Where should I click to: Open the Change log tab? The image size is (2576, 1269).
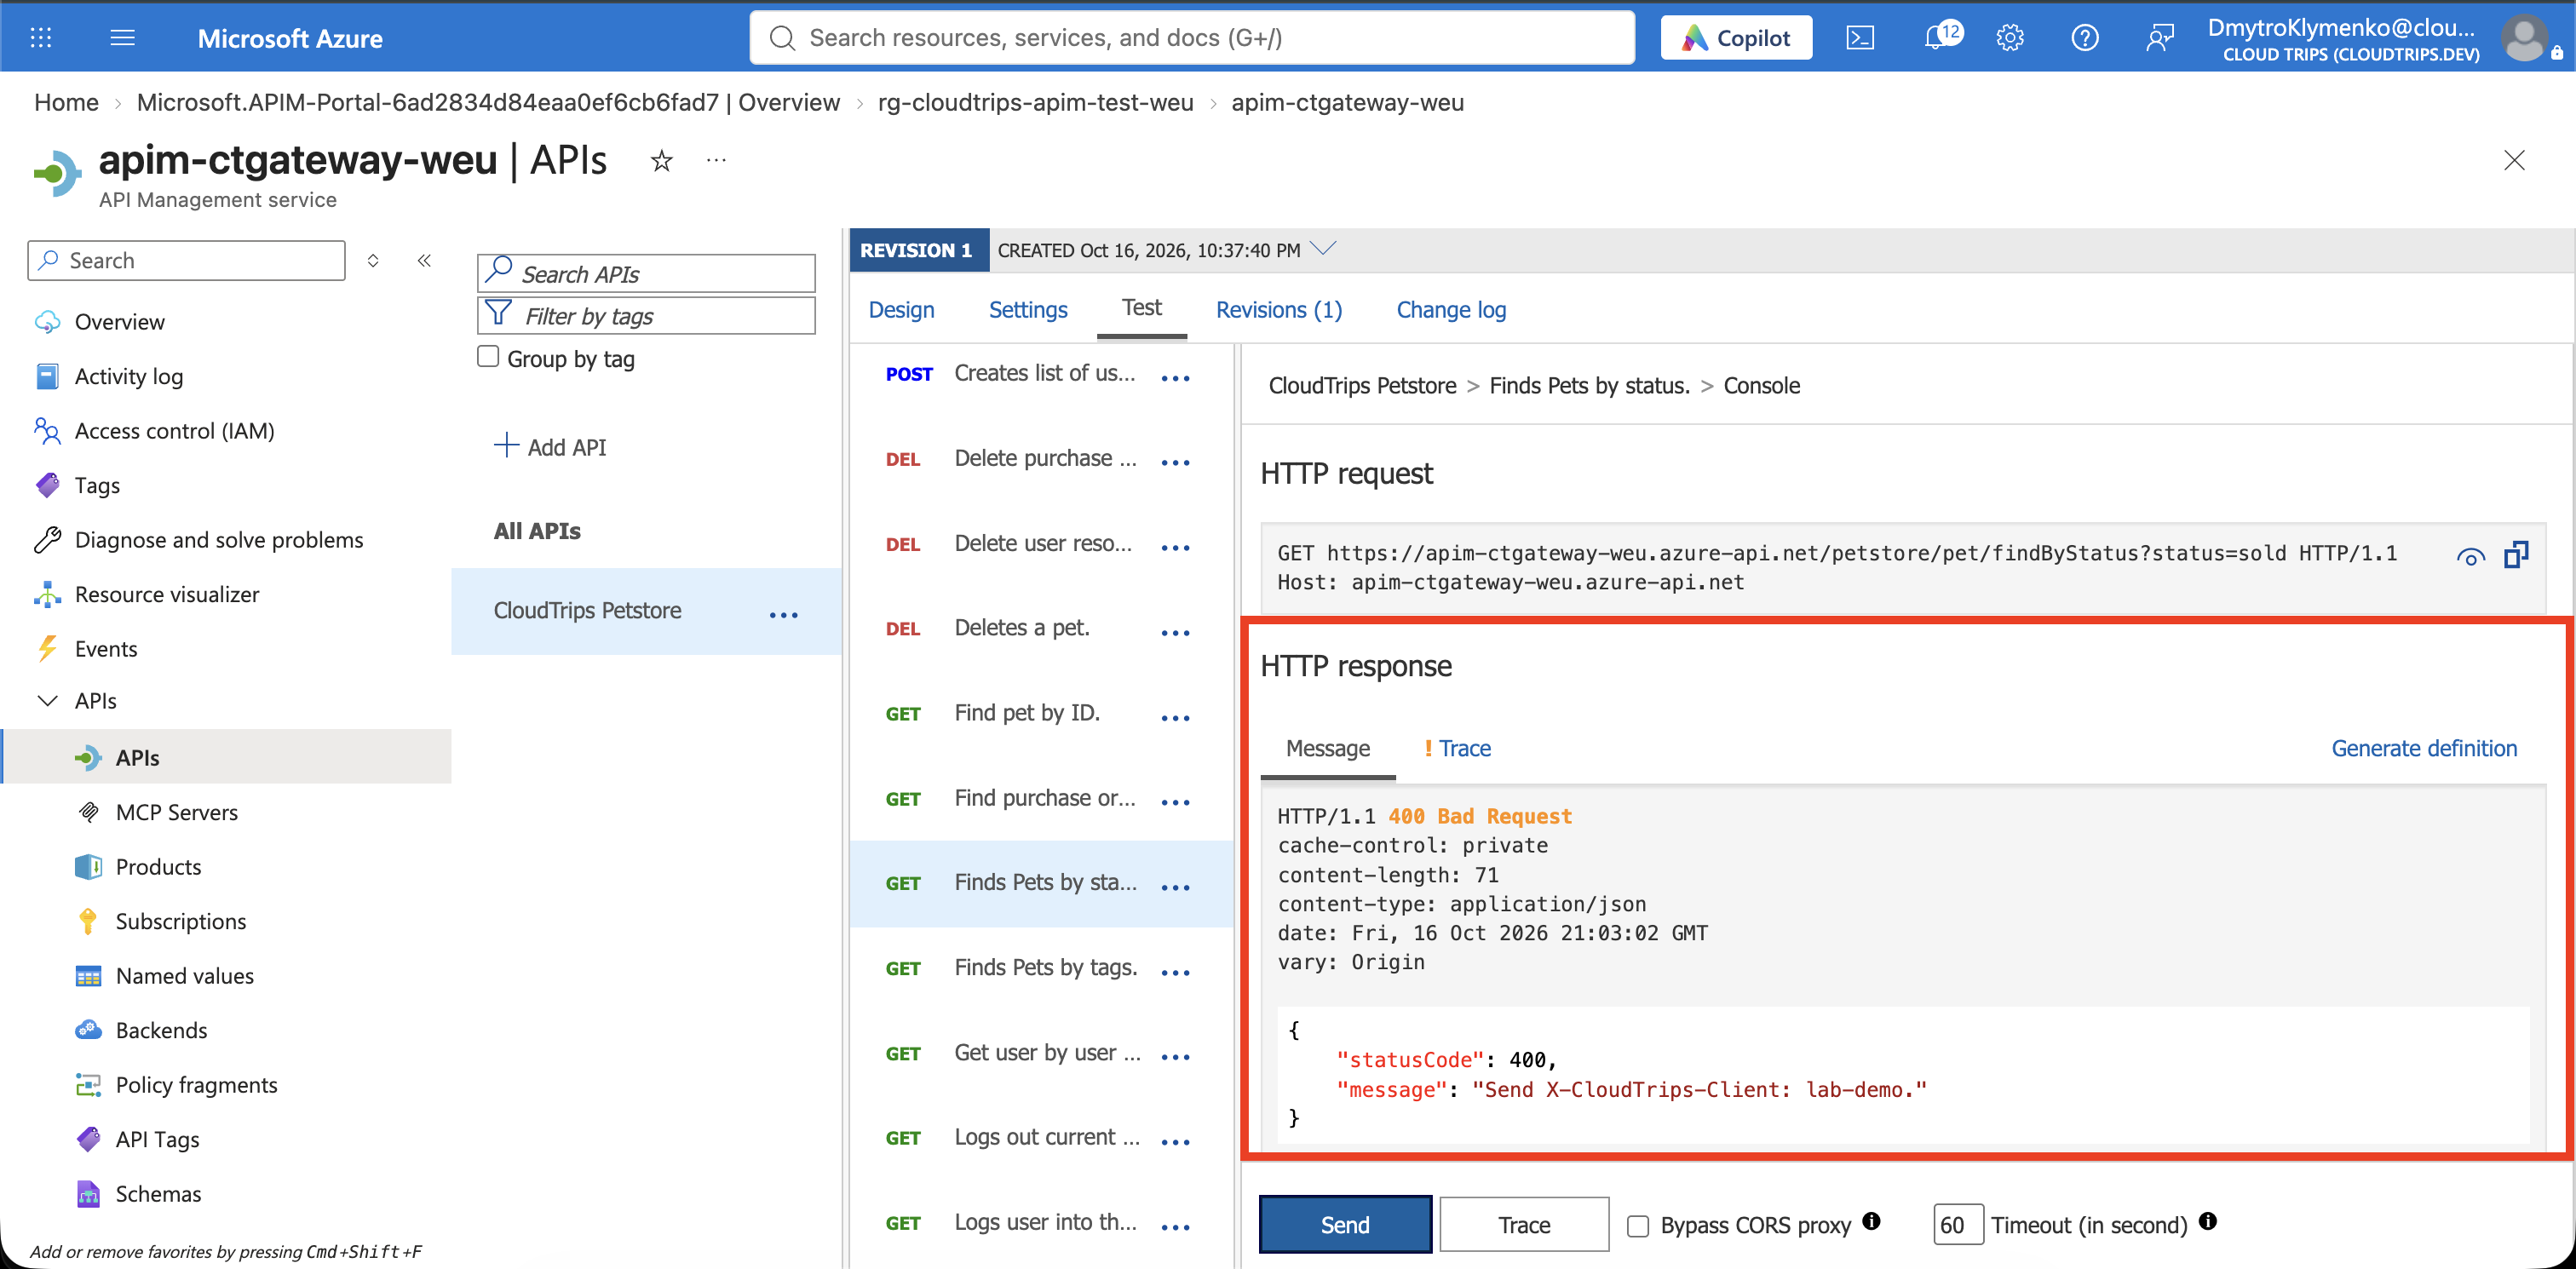tap(1451, 310)
